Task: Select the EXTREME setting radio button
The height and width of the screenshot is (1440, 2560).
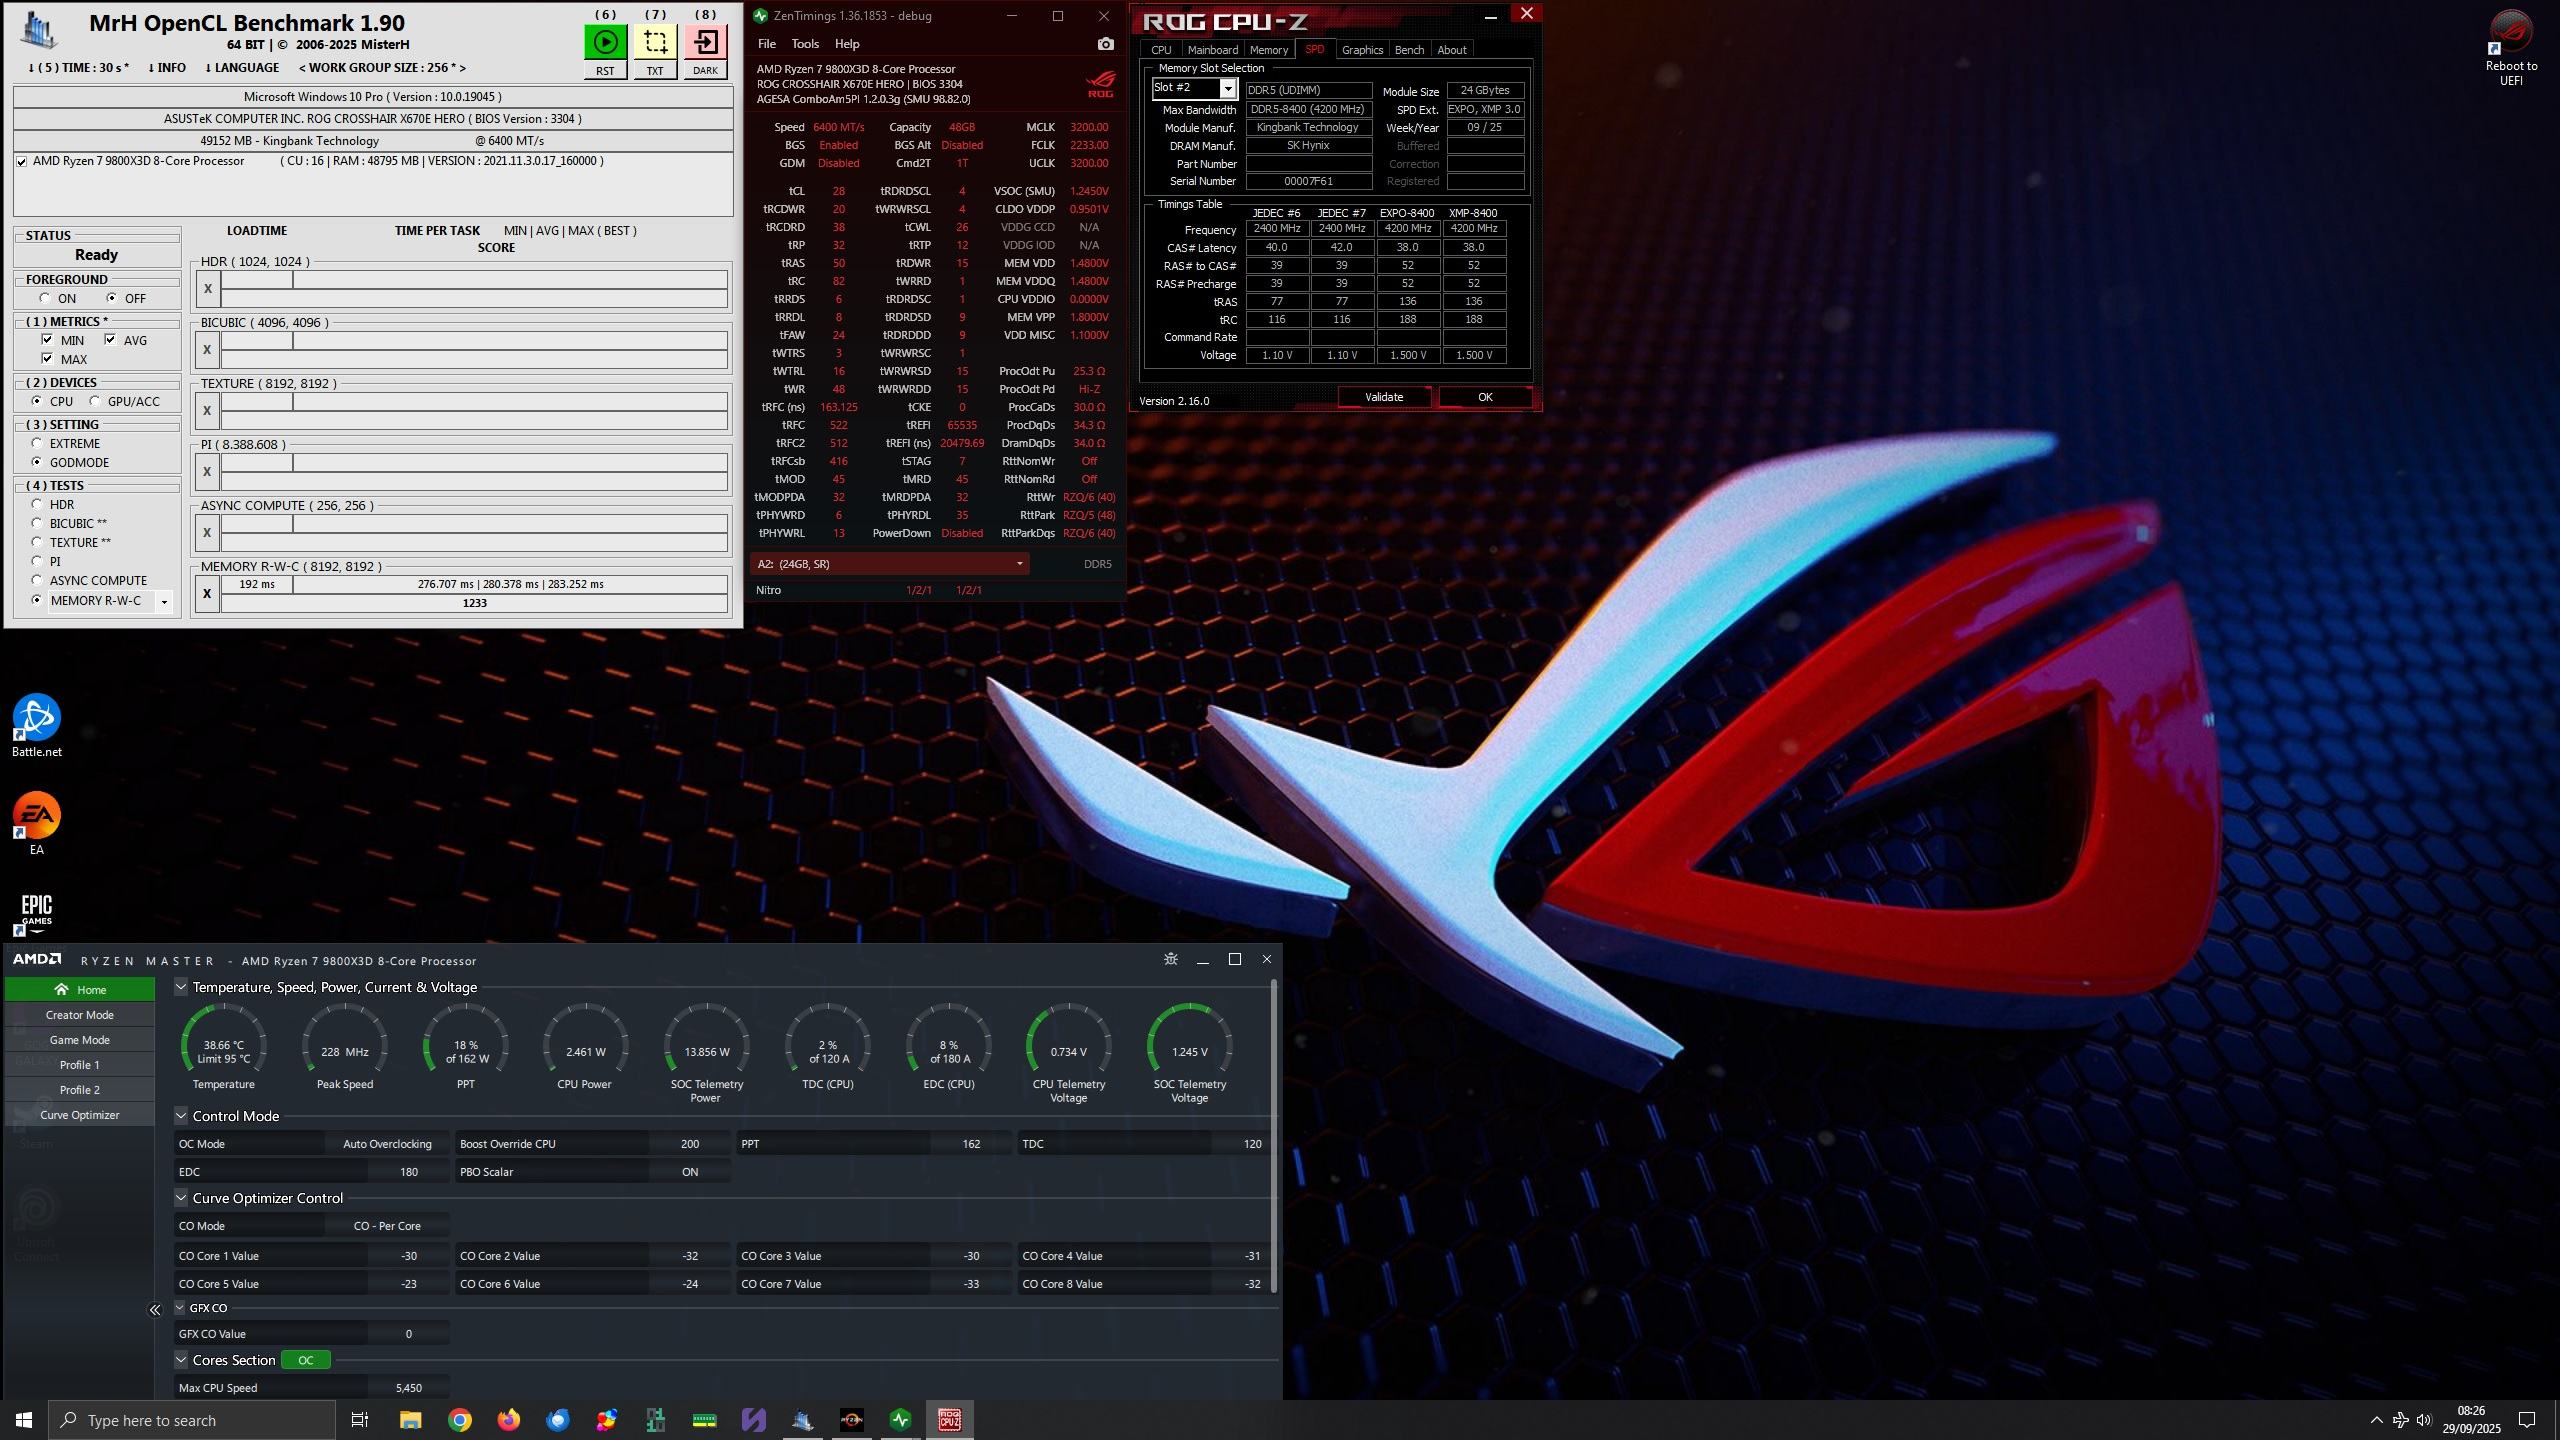Action: click(37, 443)
